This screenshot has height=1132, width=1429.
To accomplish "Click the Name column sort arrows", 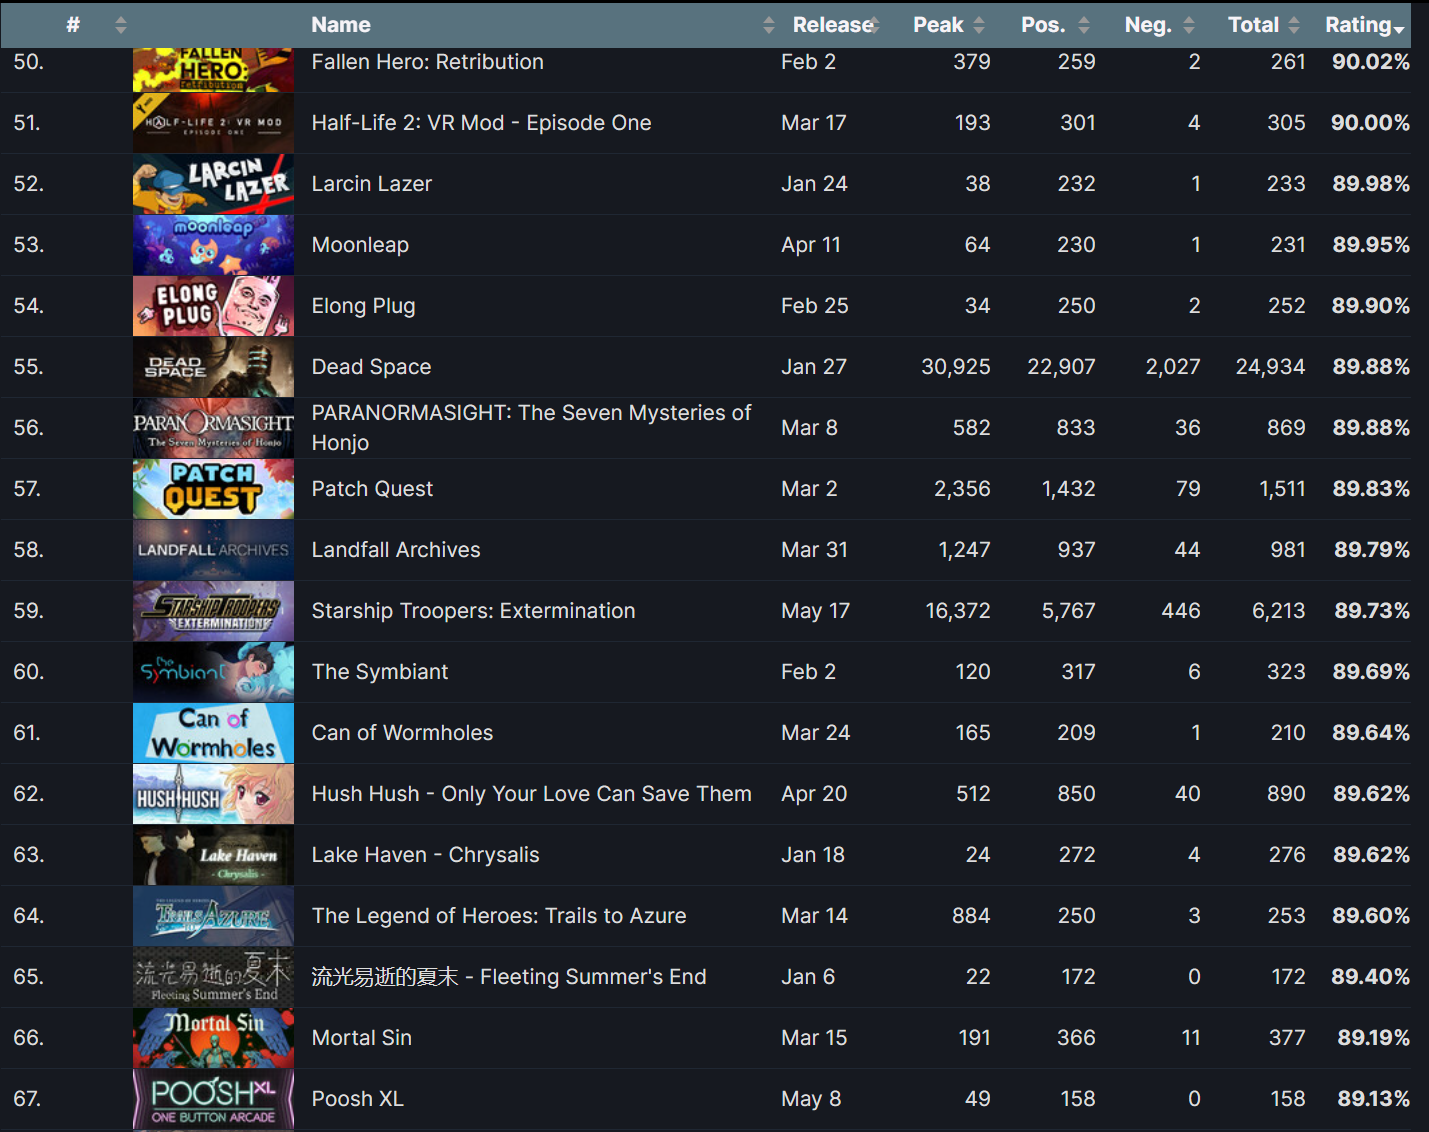I will [x=768, y=25].
